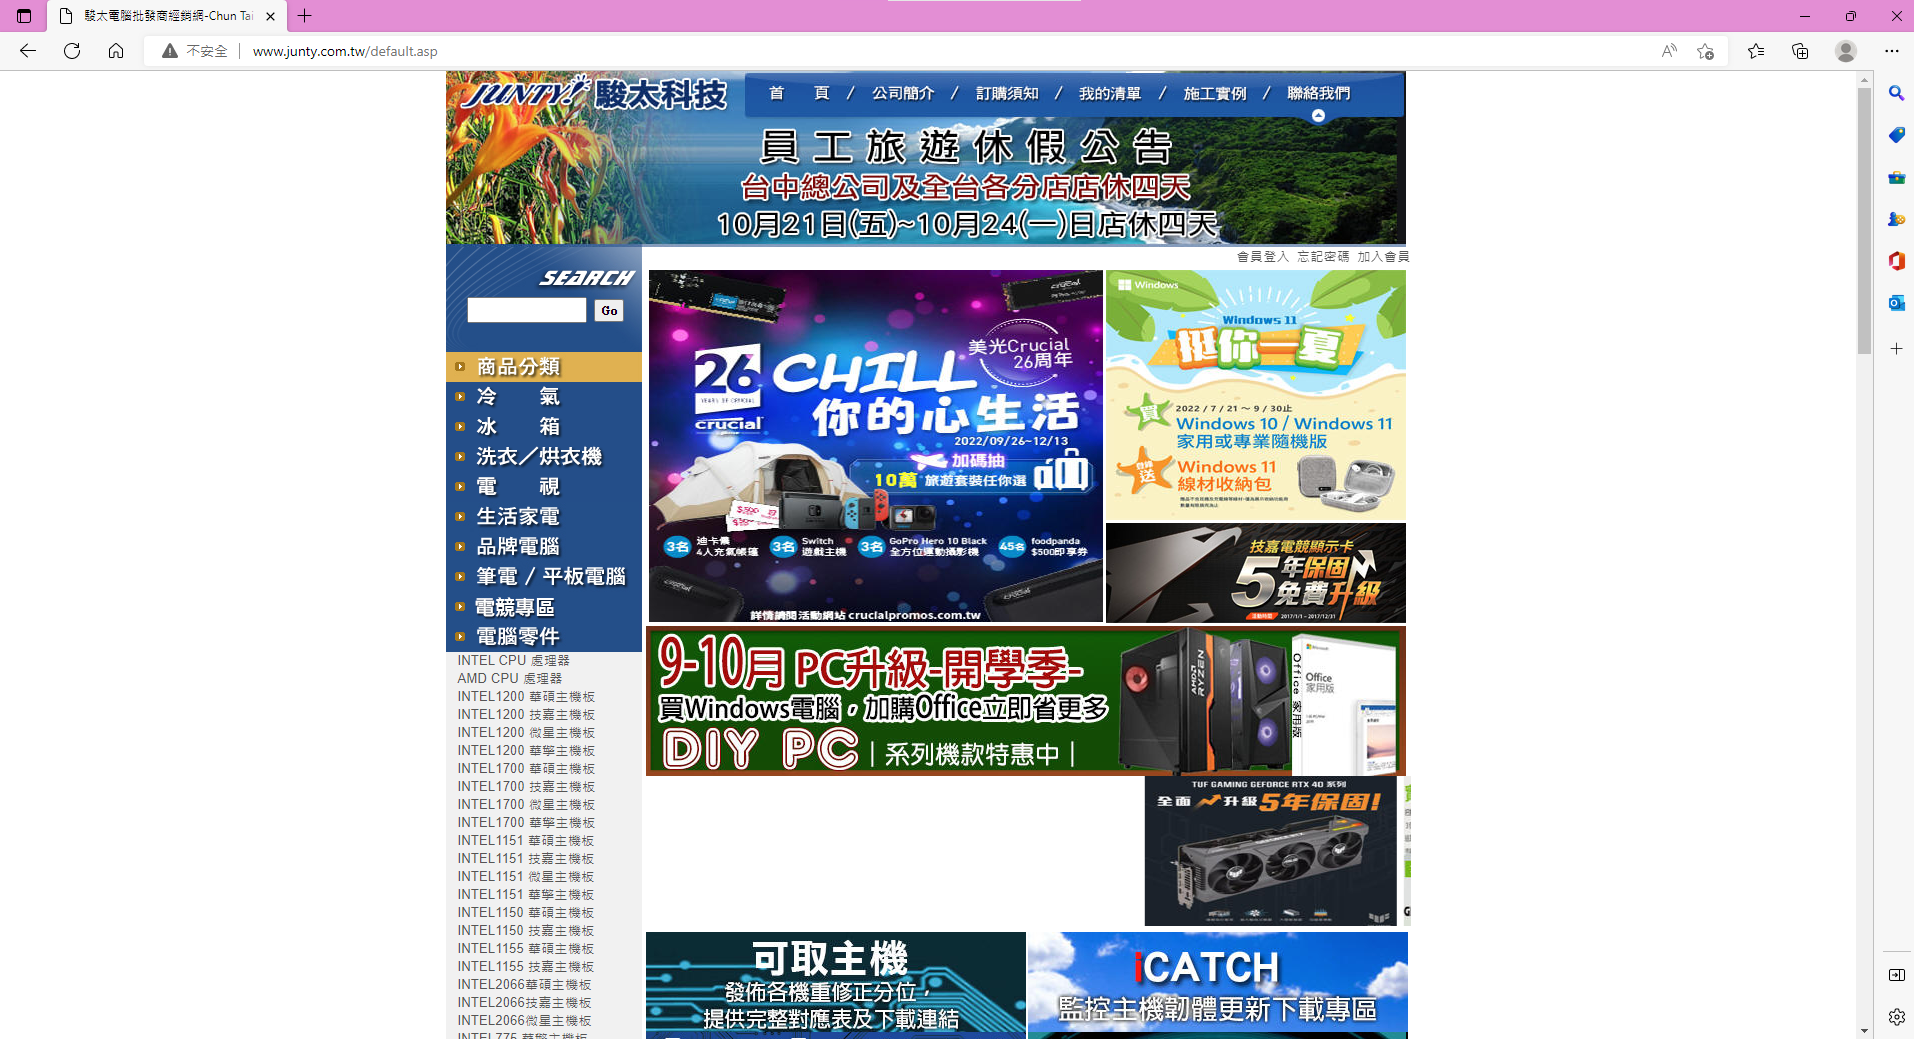Open the iCATCH 監控主機 banner
This screenshot has height=1039, width=1914.
pyautogui.click(x=1217, y=985)
